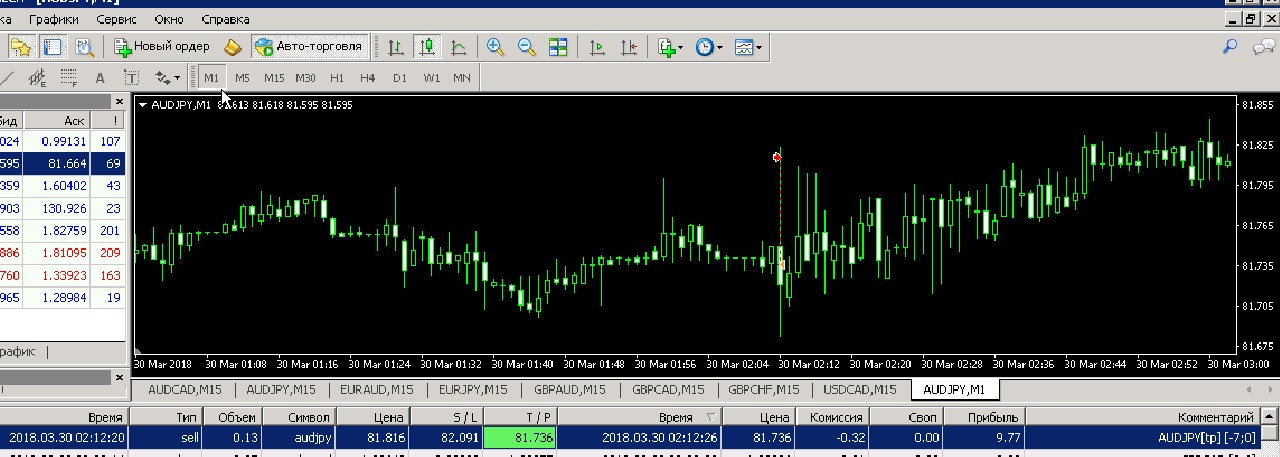The height and width of the screenshot is (457, 1280).
Task: Switch chart to candlesticks type
Action: (428, 46)
